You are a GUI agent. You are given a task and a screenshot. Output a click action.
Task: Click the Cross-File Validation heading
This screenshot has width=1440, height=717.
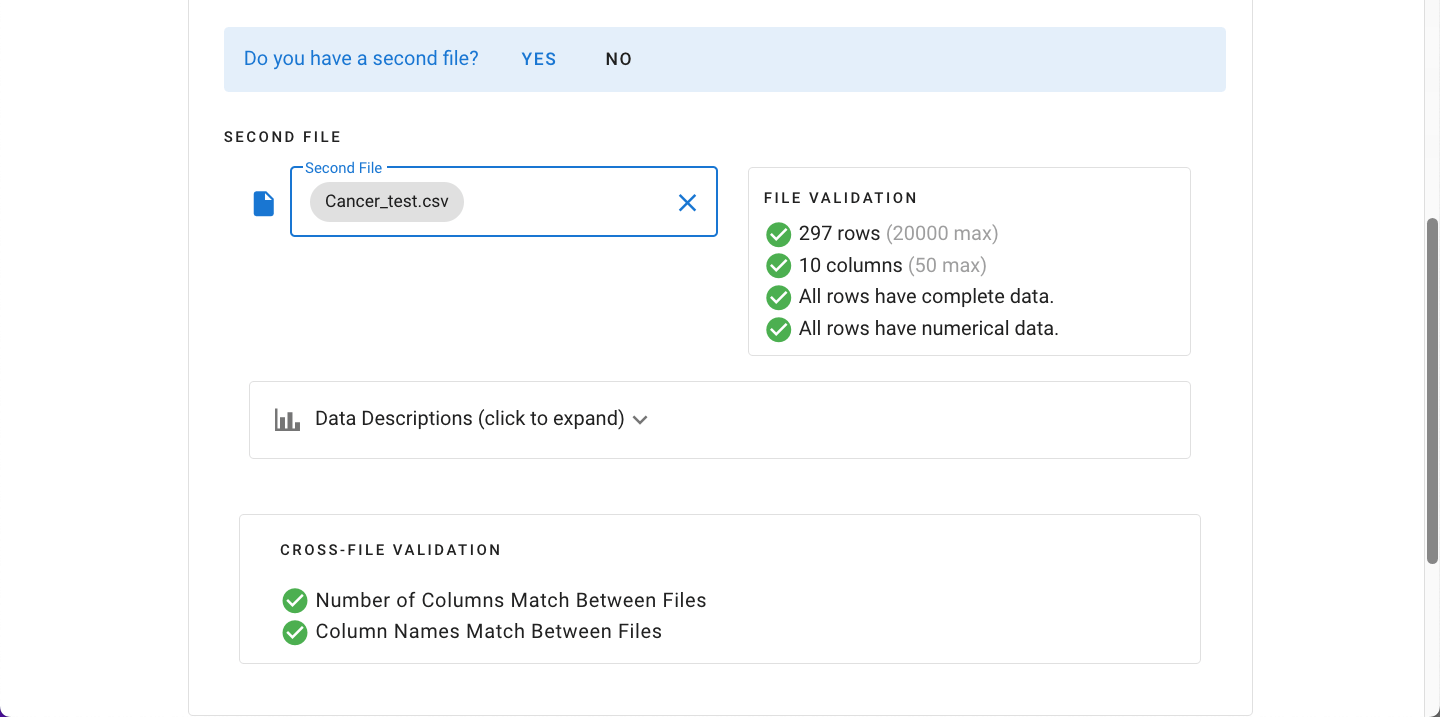click(391, 550)
